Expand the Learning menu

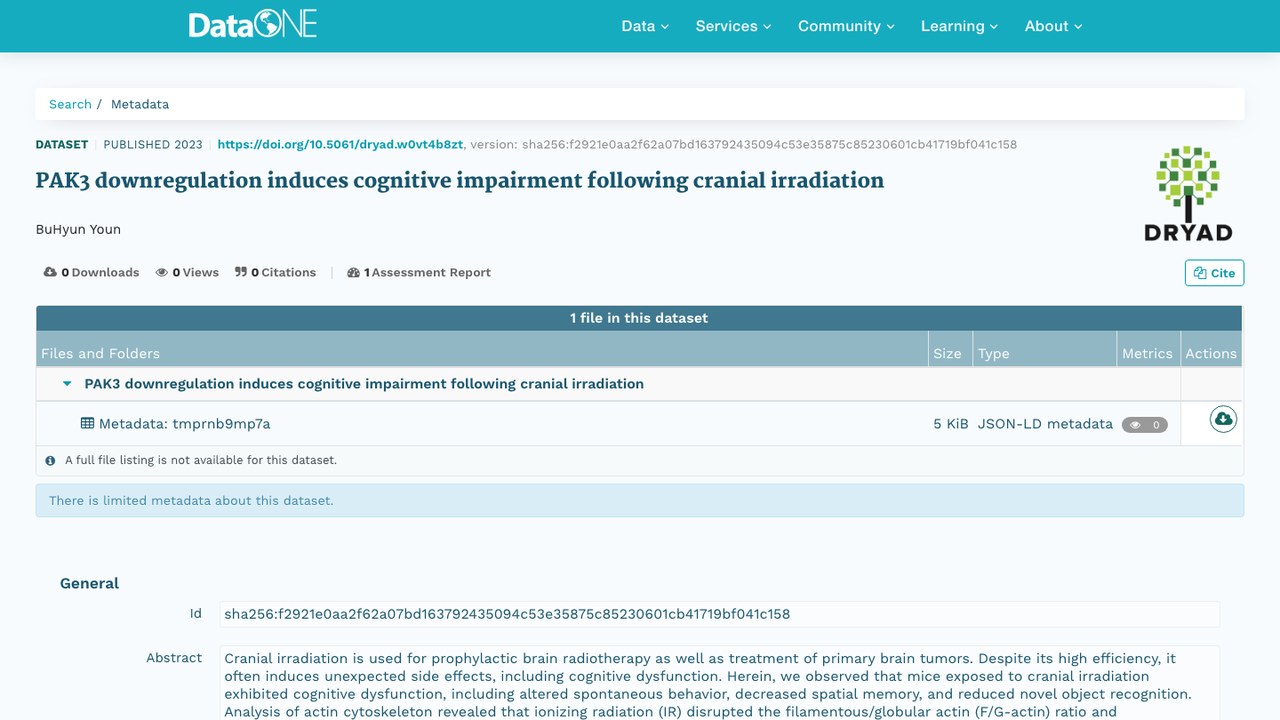coord(959,26)
